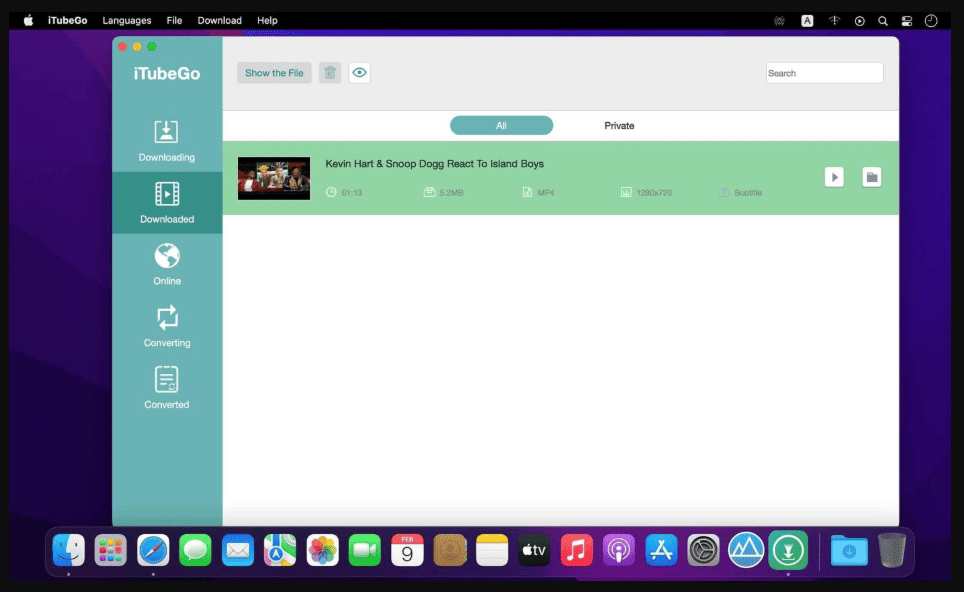Click the 01:13 duration label
This screenshot has width=964, height=592.
click(x=352, y=192)
